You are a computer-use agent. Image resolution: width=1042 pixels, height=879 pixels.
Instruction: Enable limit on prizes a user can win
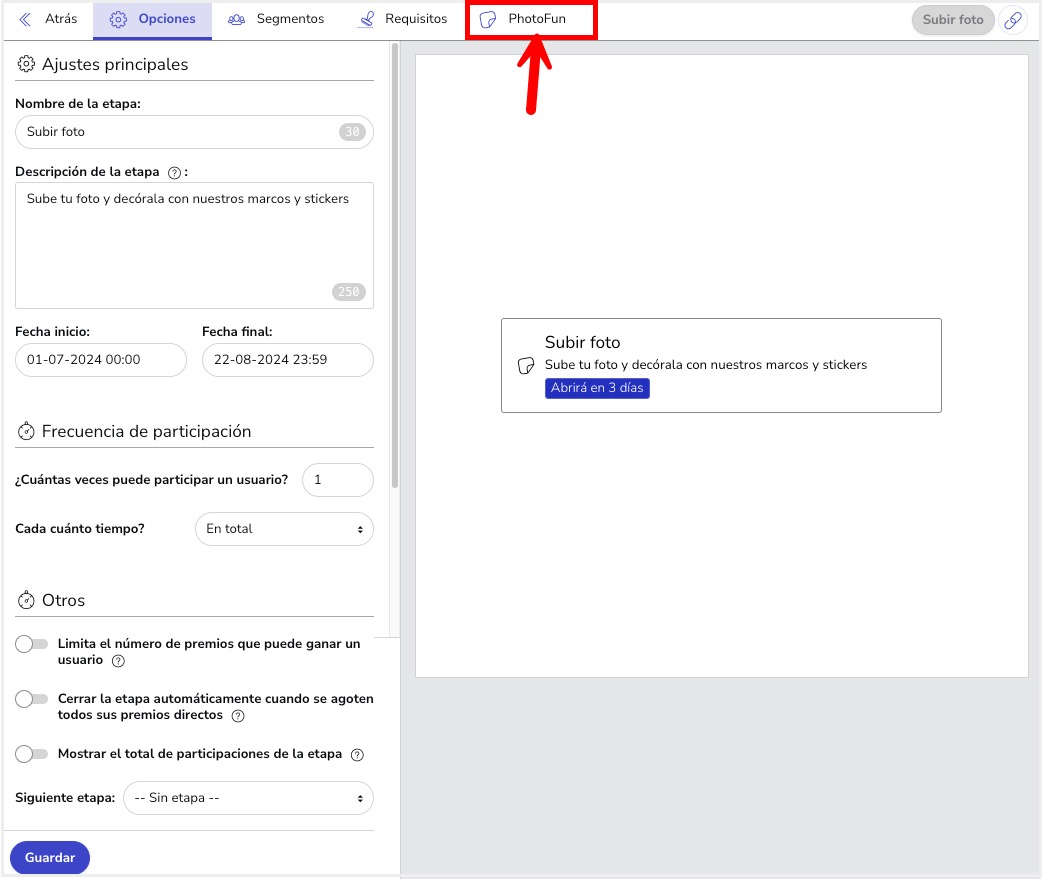(x=31, y=645)
